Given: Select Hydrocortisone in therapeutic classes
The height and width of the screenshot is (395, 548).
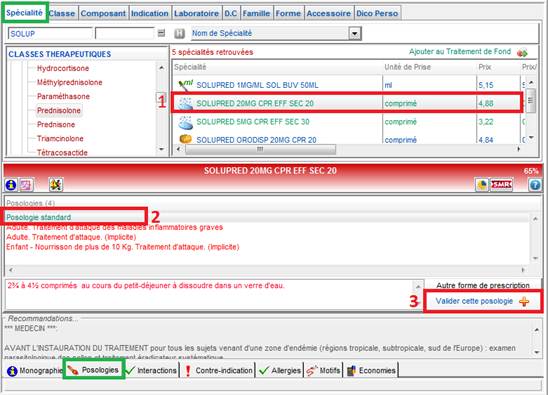Looking at the screenshot, I should pos(63,68).
